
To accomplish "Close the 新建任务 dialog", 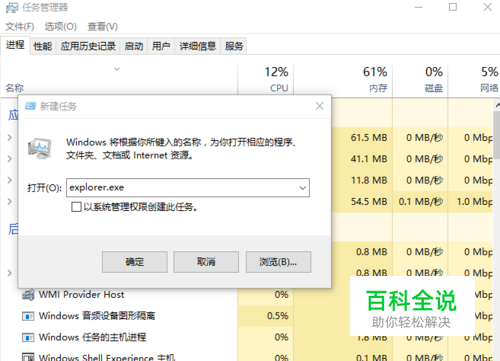I will (x=320, y=106).
